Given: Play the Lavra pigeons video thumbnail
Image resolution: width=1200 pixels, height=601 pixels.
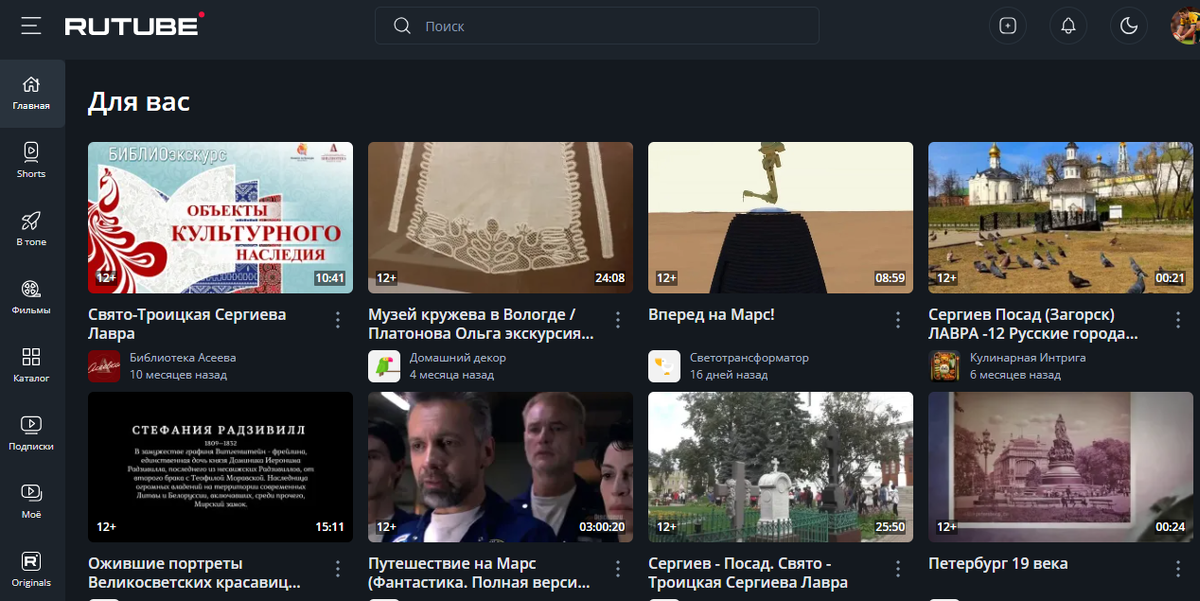Looking at the screenshot, I should click(1060, 217).
